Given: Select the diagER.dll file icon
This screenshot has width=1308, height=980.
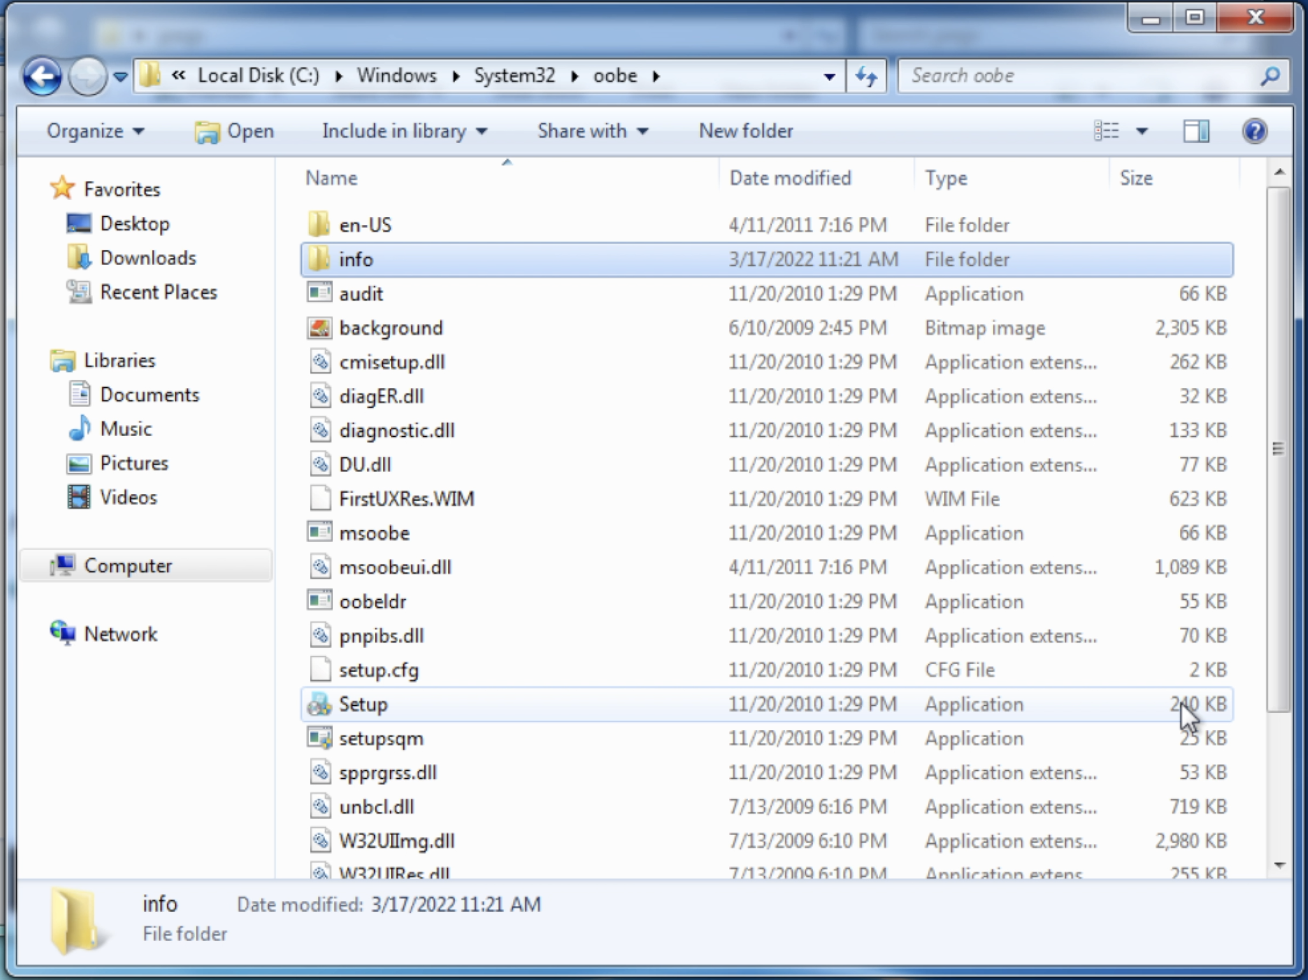Looking at the screenshot, I should tap(319, 396).
